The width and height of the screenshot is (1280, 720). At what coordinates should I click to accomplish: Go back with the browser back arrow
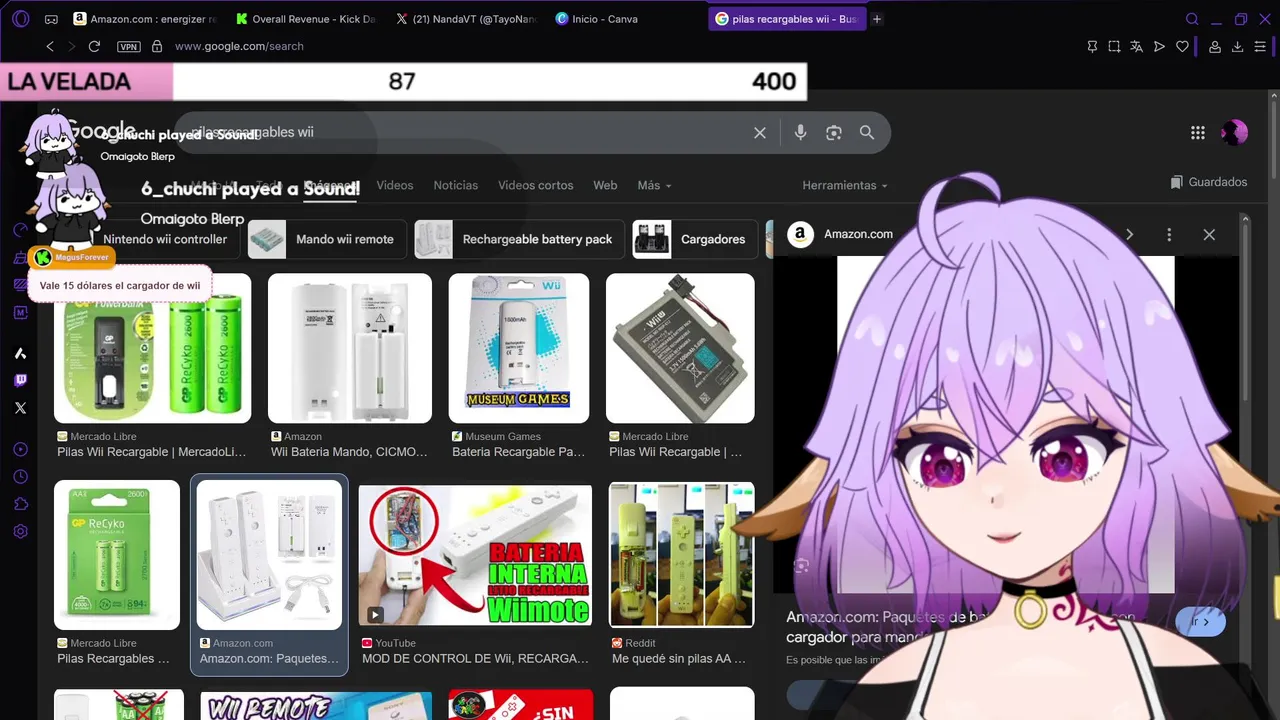coord(50,46)
